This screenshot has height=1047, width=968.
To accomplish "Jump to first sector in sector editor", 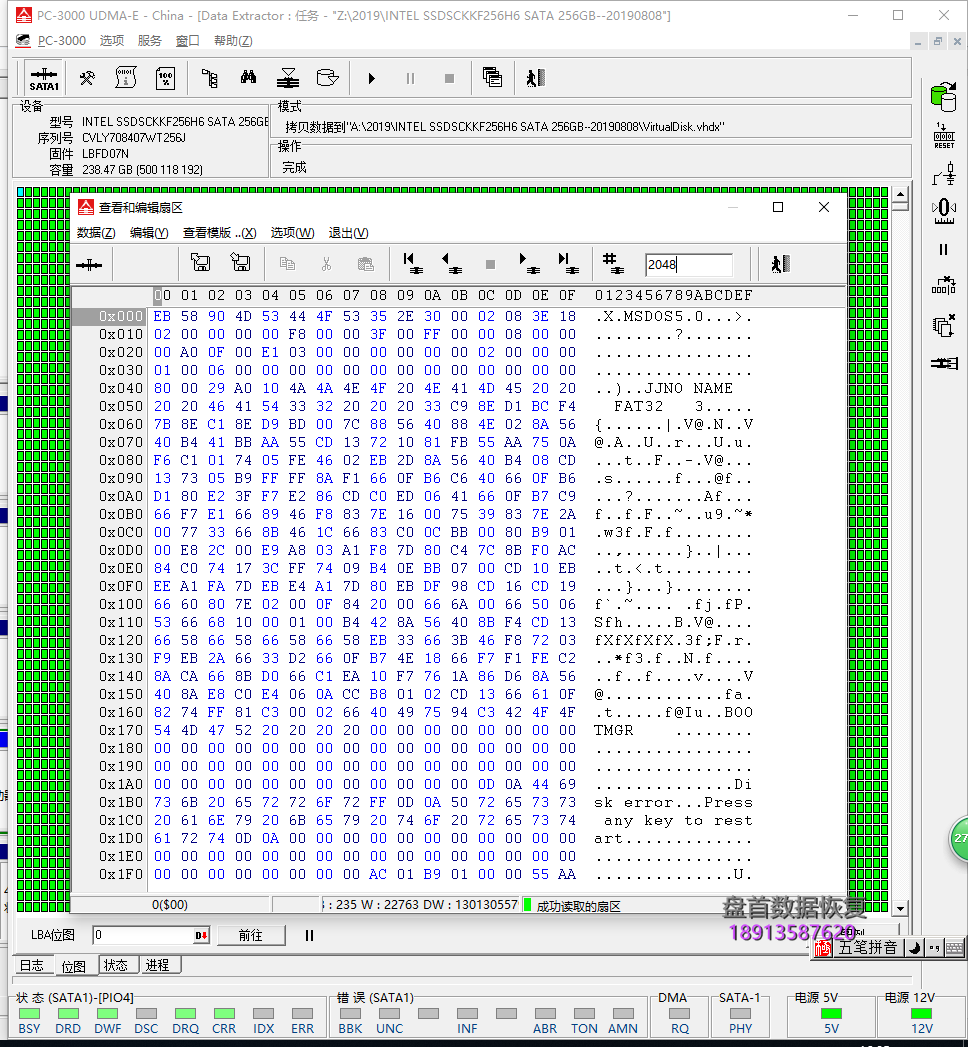I will (410, 264).
